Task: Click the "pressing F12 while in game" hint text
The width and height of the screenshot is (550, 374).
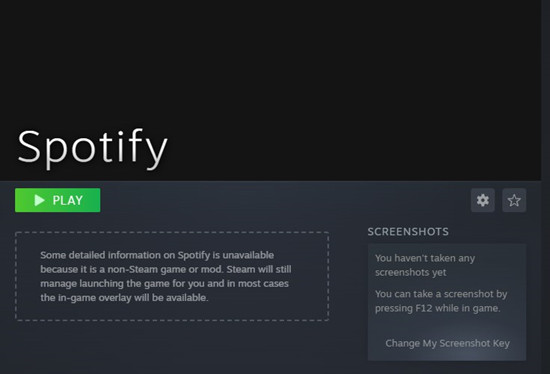Action: pos(437,308)
